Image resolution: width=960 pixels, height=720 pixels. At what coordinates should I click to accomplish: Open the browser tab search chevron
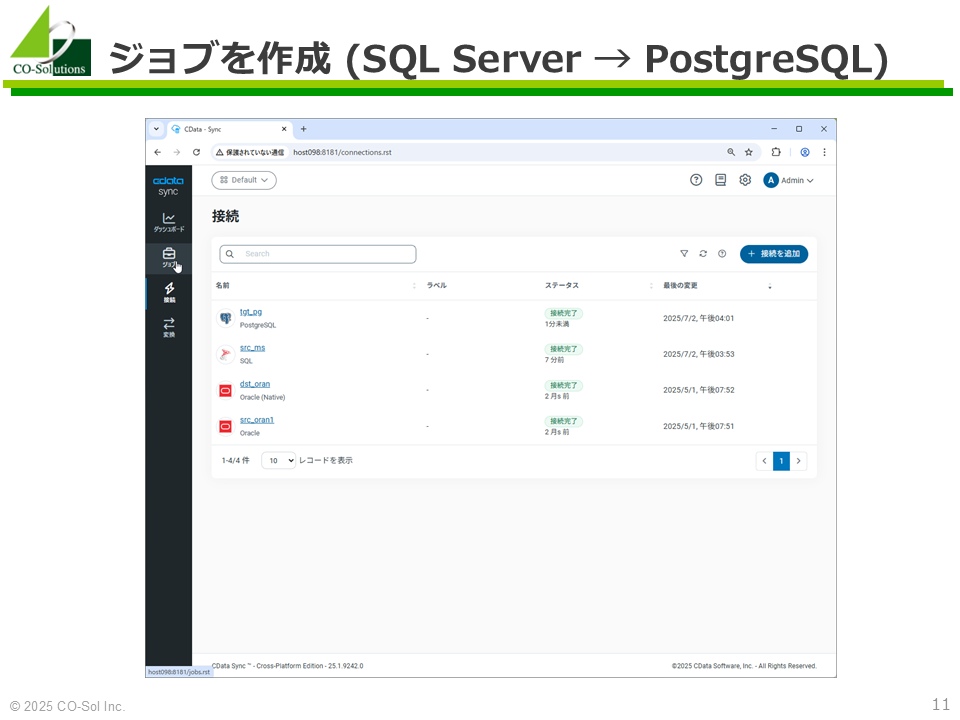click(156, 129)
